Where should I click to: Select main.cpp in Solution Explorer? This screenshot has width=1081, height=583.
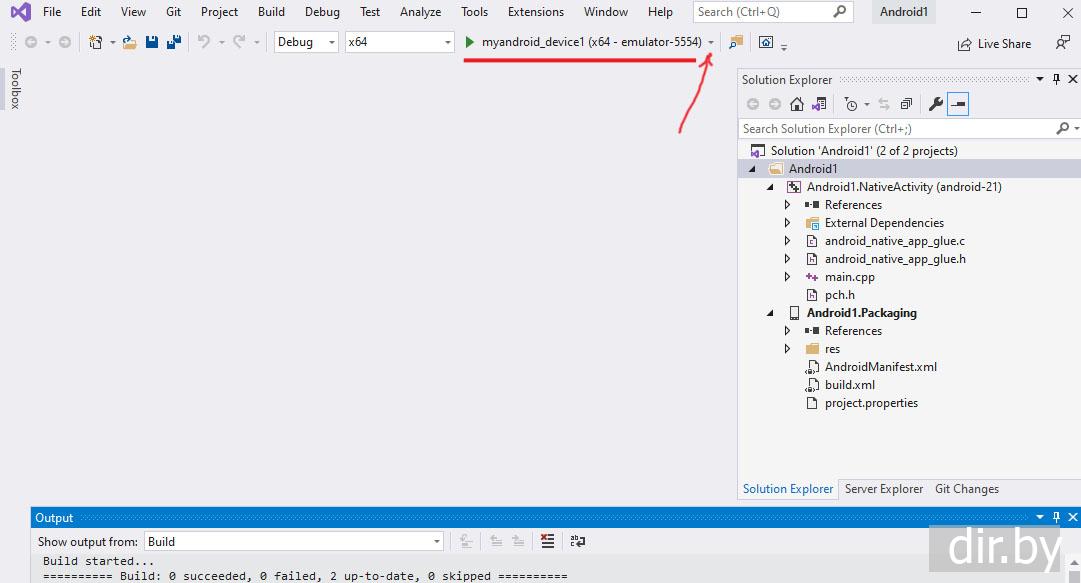pyautogui.click(x=849, y=277)
